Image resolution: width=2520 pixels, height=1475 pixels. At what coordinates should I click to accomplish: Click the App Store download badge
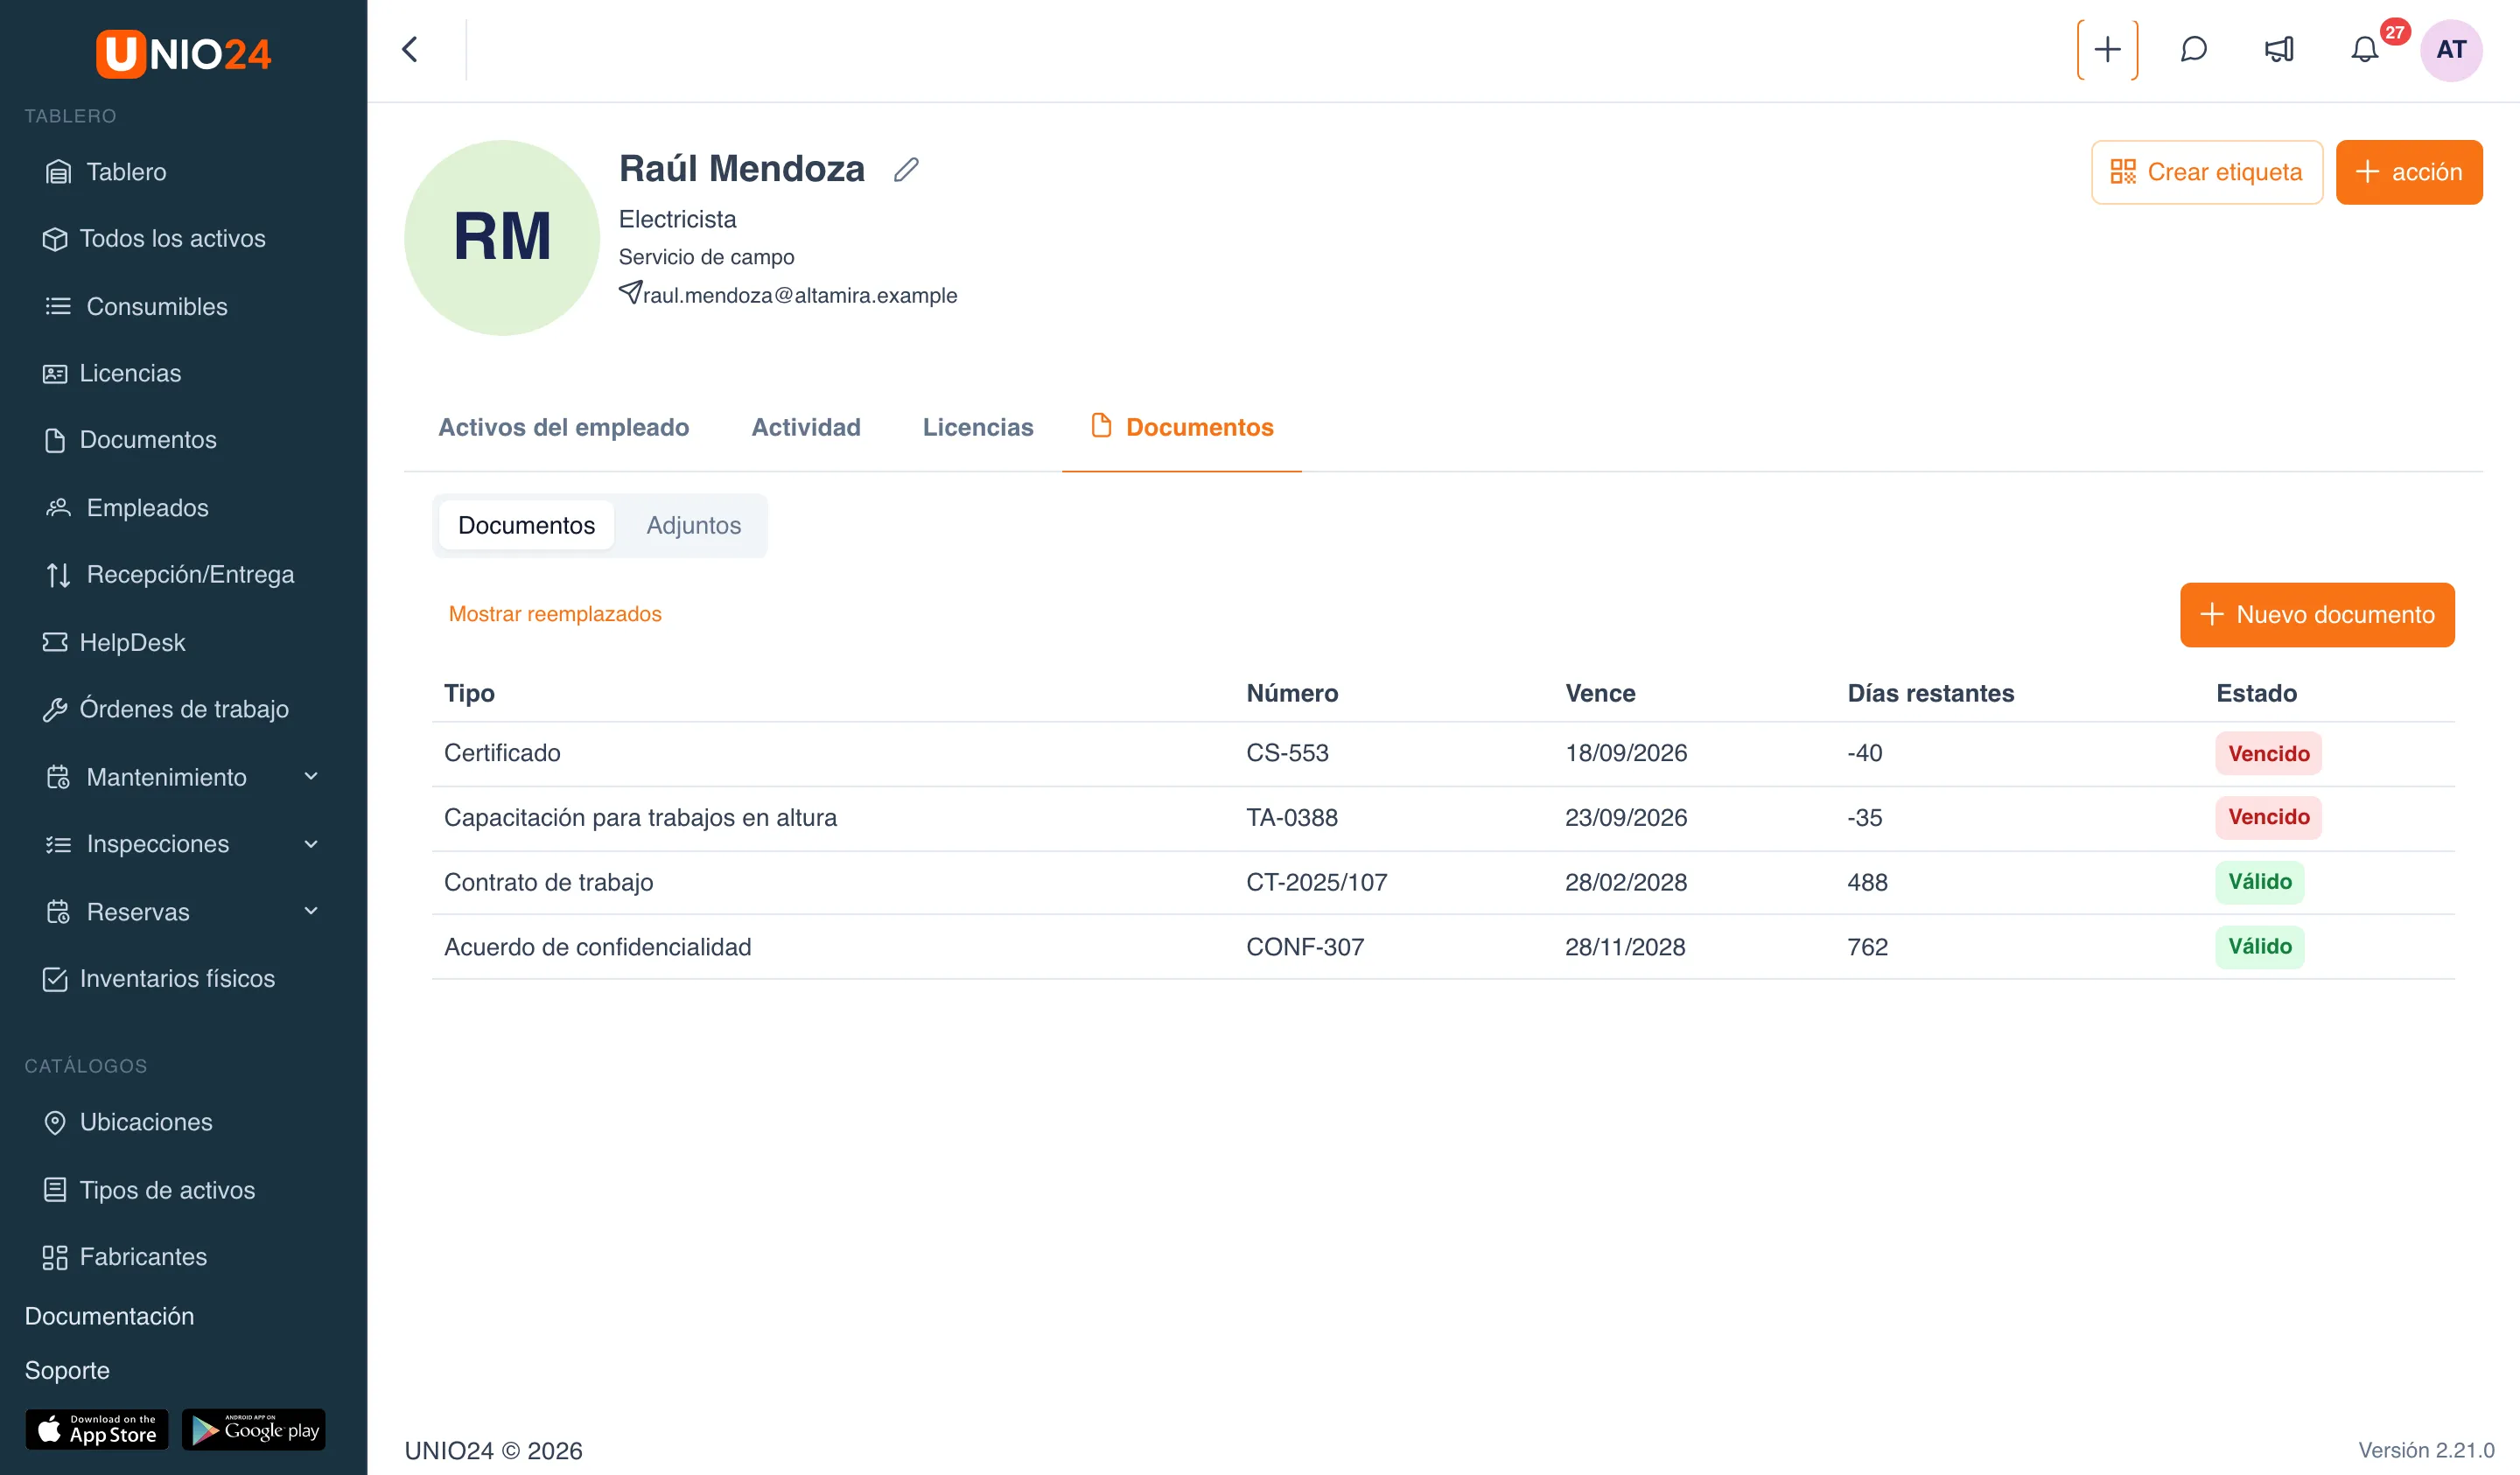(97, 1429)
